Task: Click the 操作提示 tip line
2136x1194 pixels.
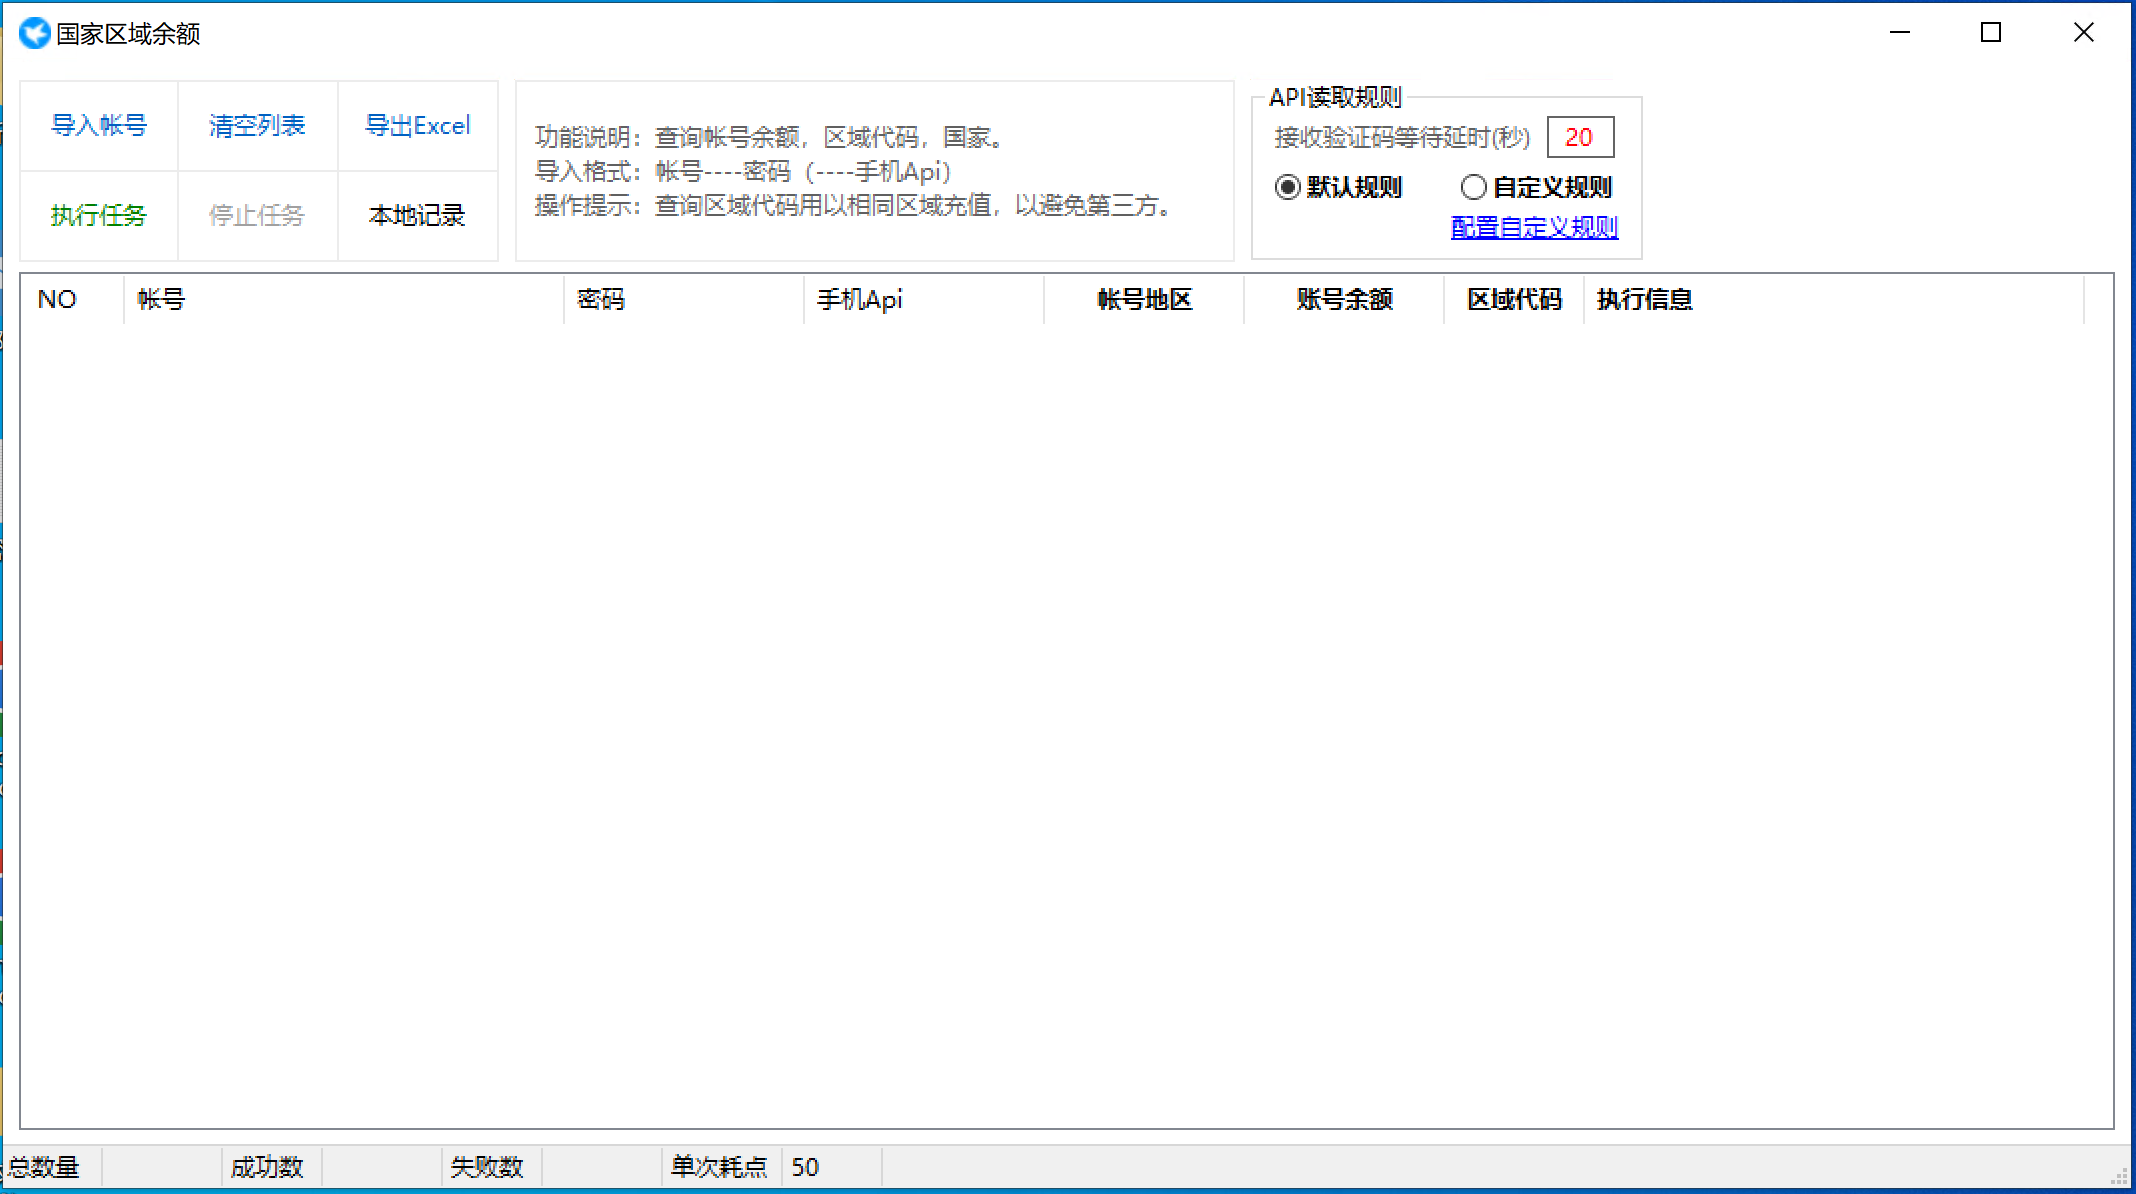Action: tap(855, 205)
